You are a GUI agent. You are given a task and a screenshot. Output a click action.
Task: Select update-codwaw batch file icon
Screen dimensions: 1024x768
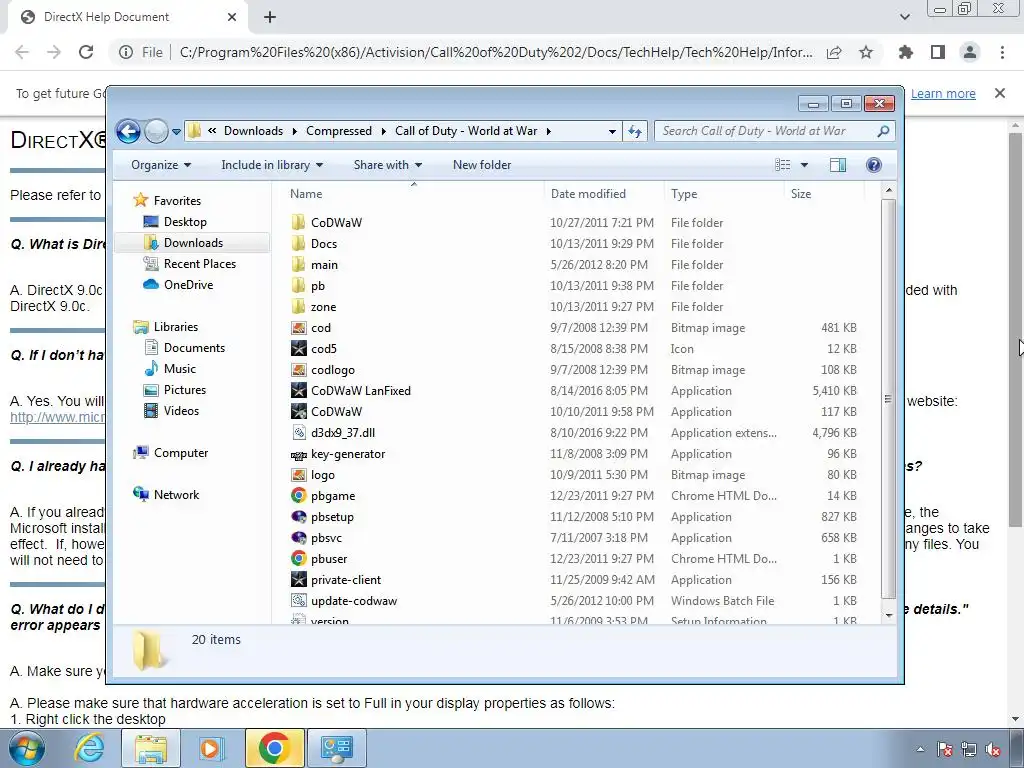298,601
